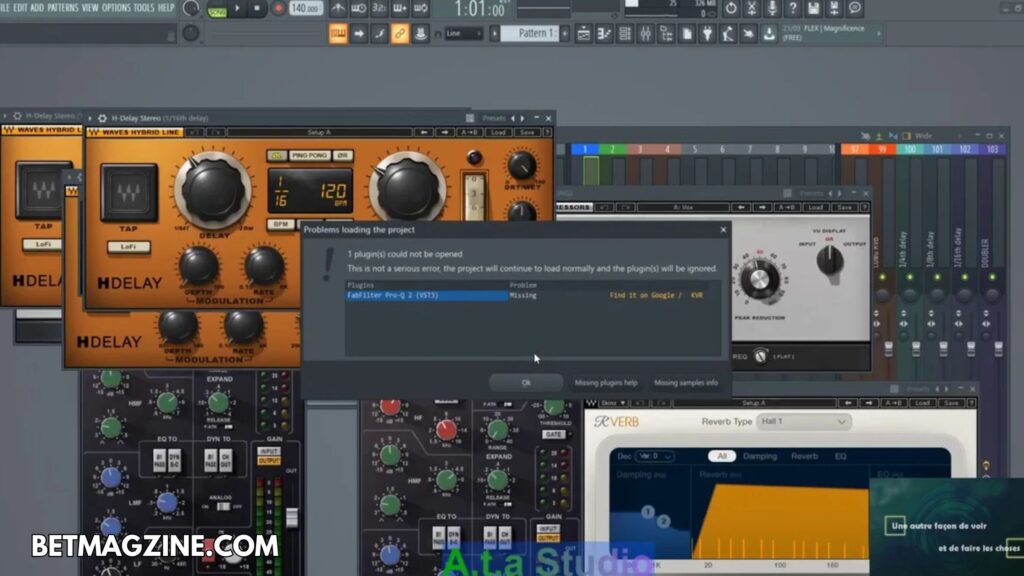Toggle PING PONG on H-Delay
This screenshot has width=1024, height=576.
click(310, 155)
